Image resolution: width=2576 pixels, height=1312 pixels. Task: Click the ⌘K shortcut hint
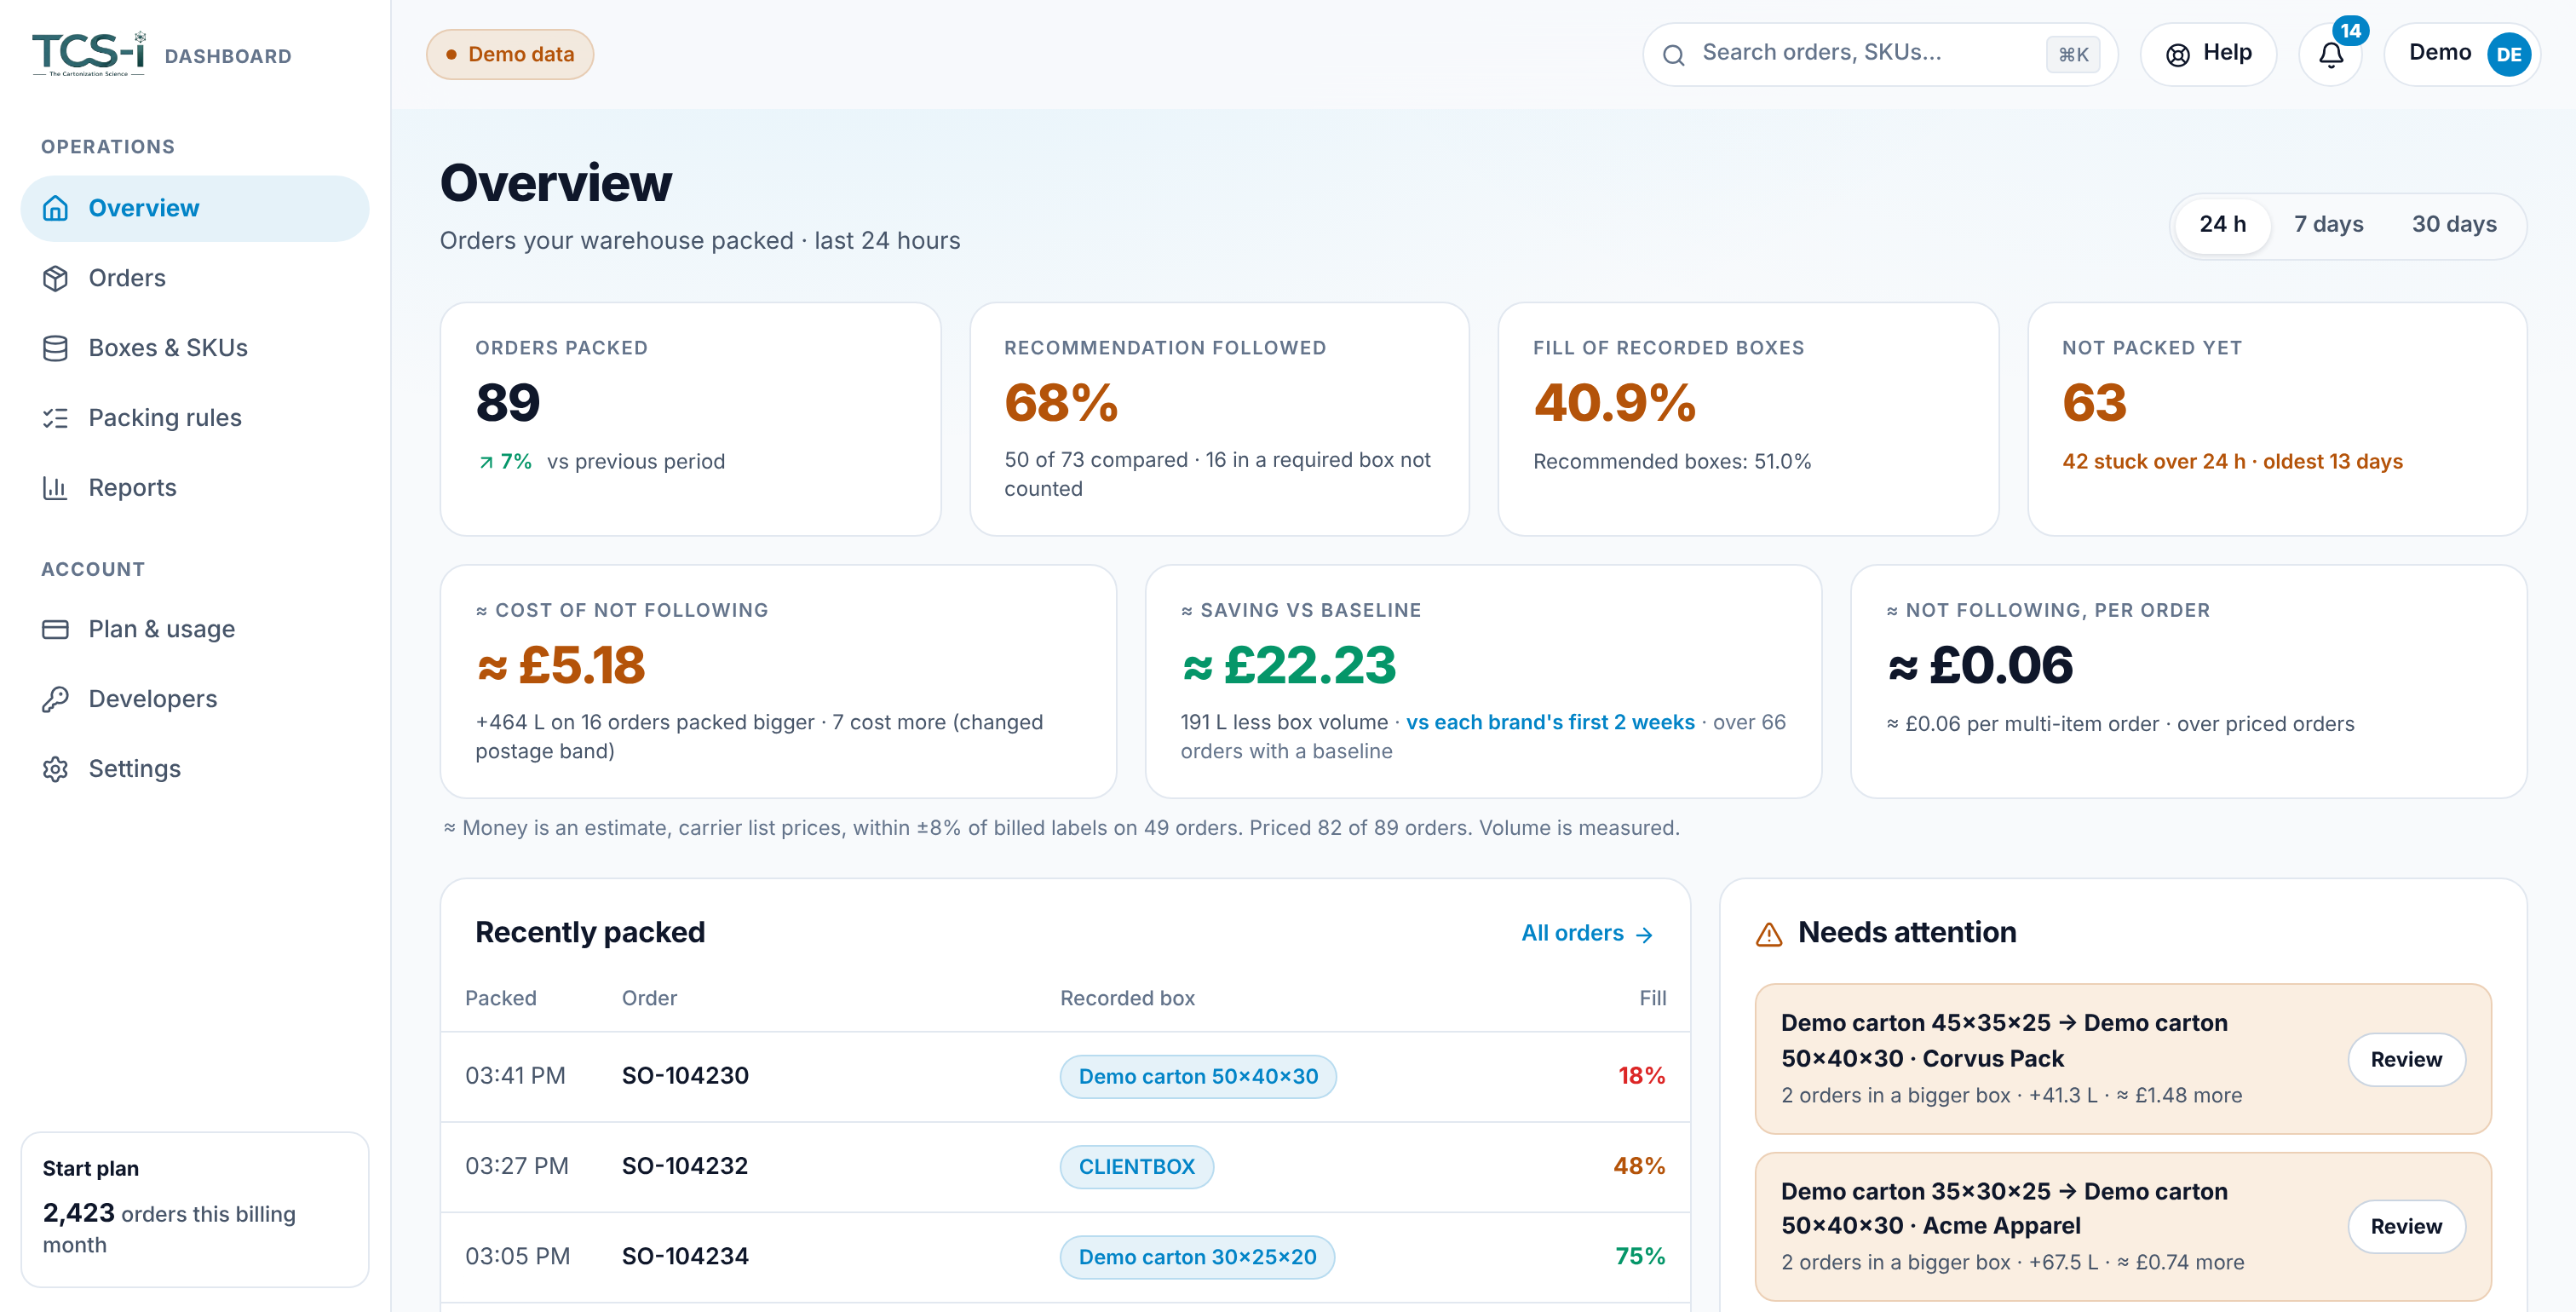tap(2073, 55)
